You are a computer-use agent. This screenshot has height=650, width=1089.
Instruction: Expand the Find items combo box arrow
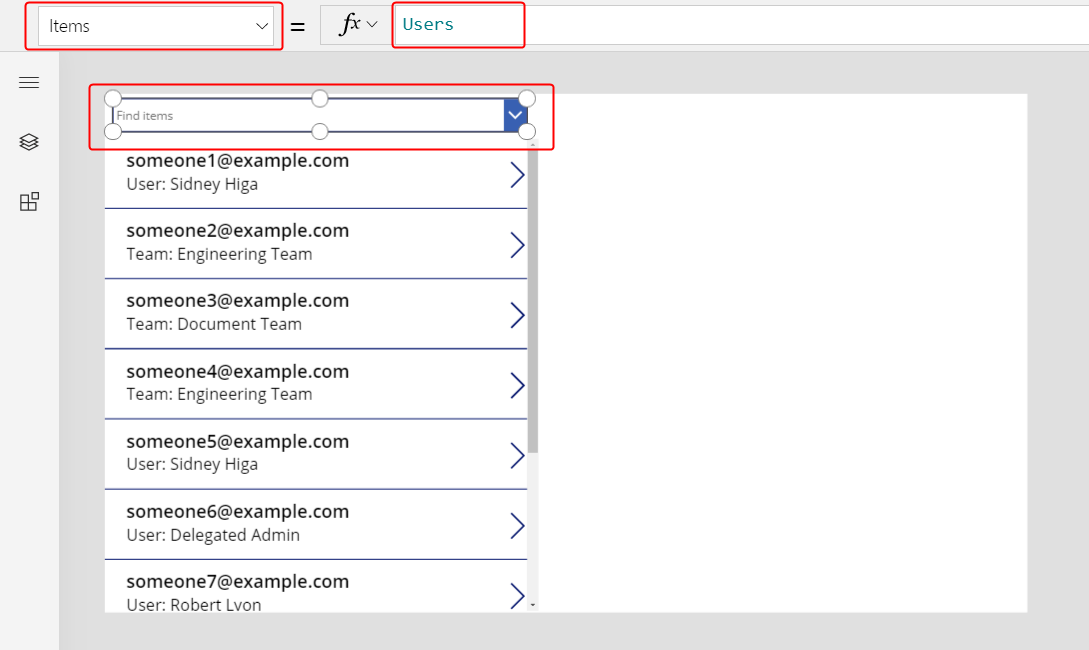[x=515, y=115]
